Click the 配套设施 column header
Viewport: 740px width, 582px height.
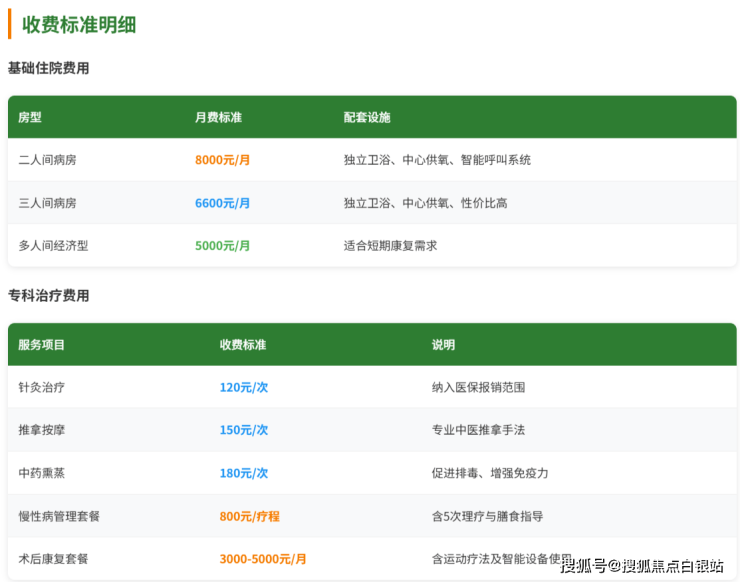(367, 117)
